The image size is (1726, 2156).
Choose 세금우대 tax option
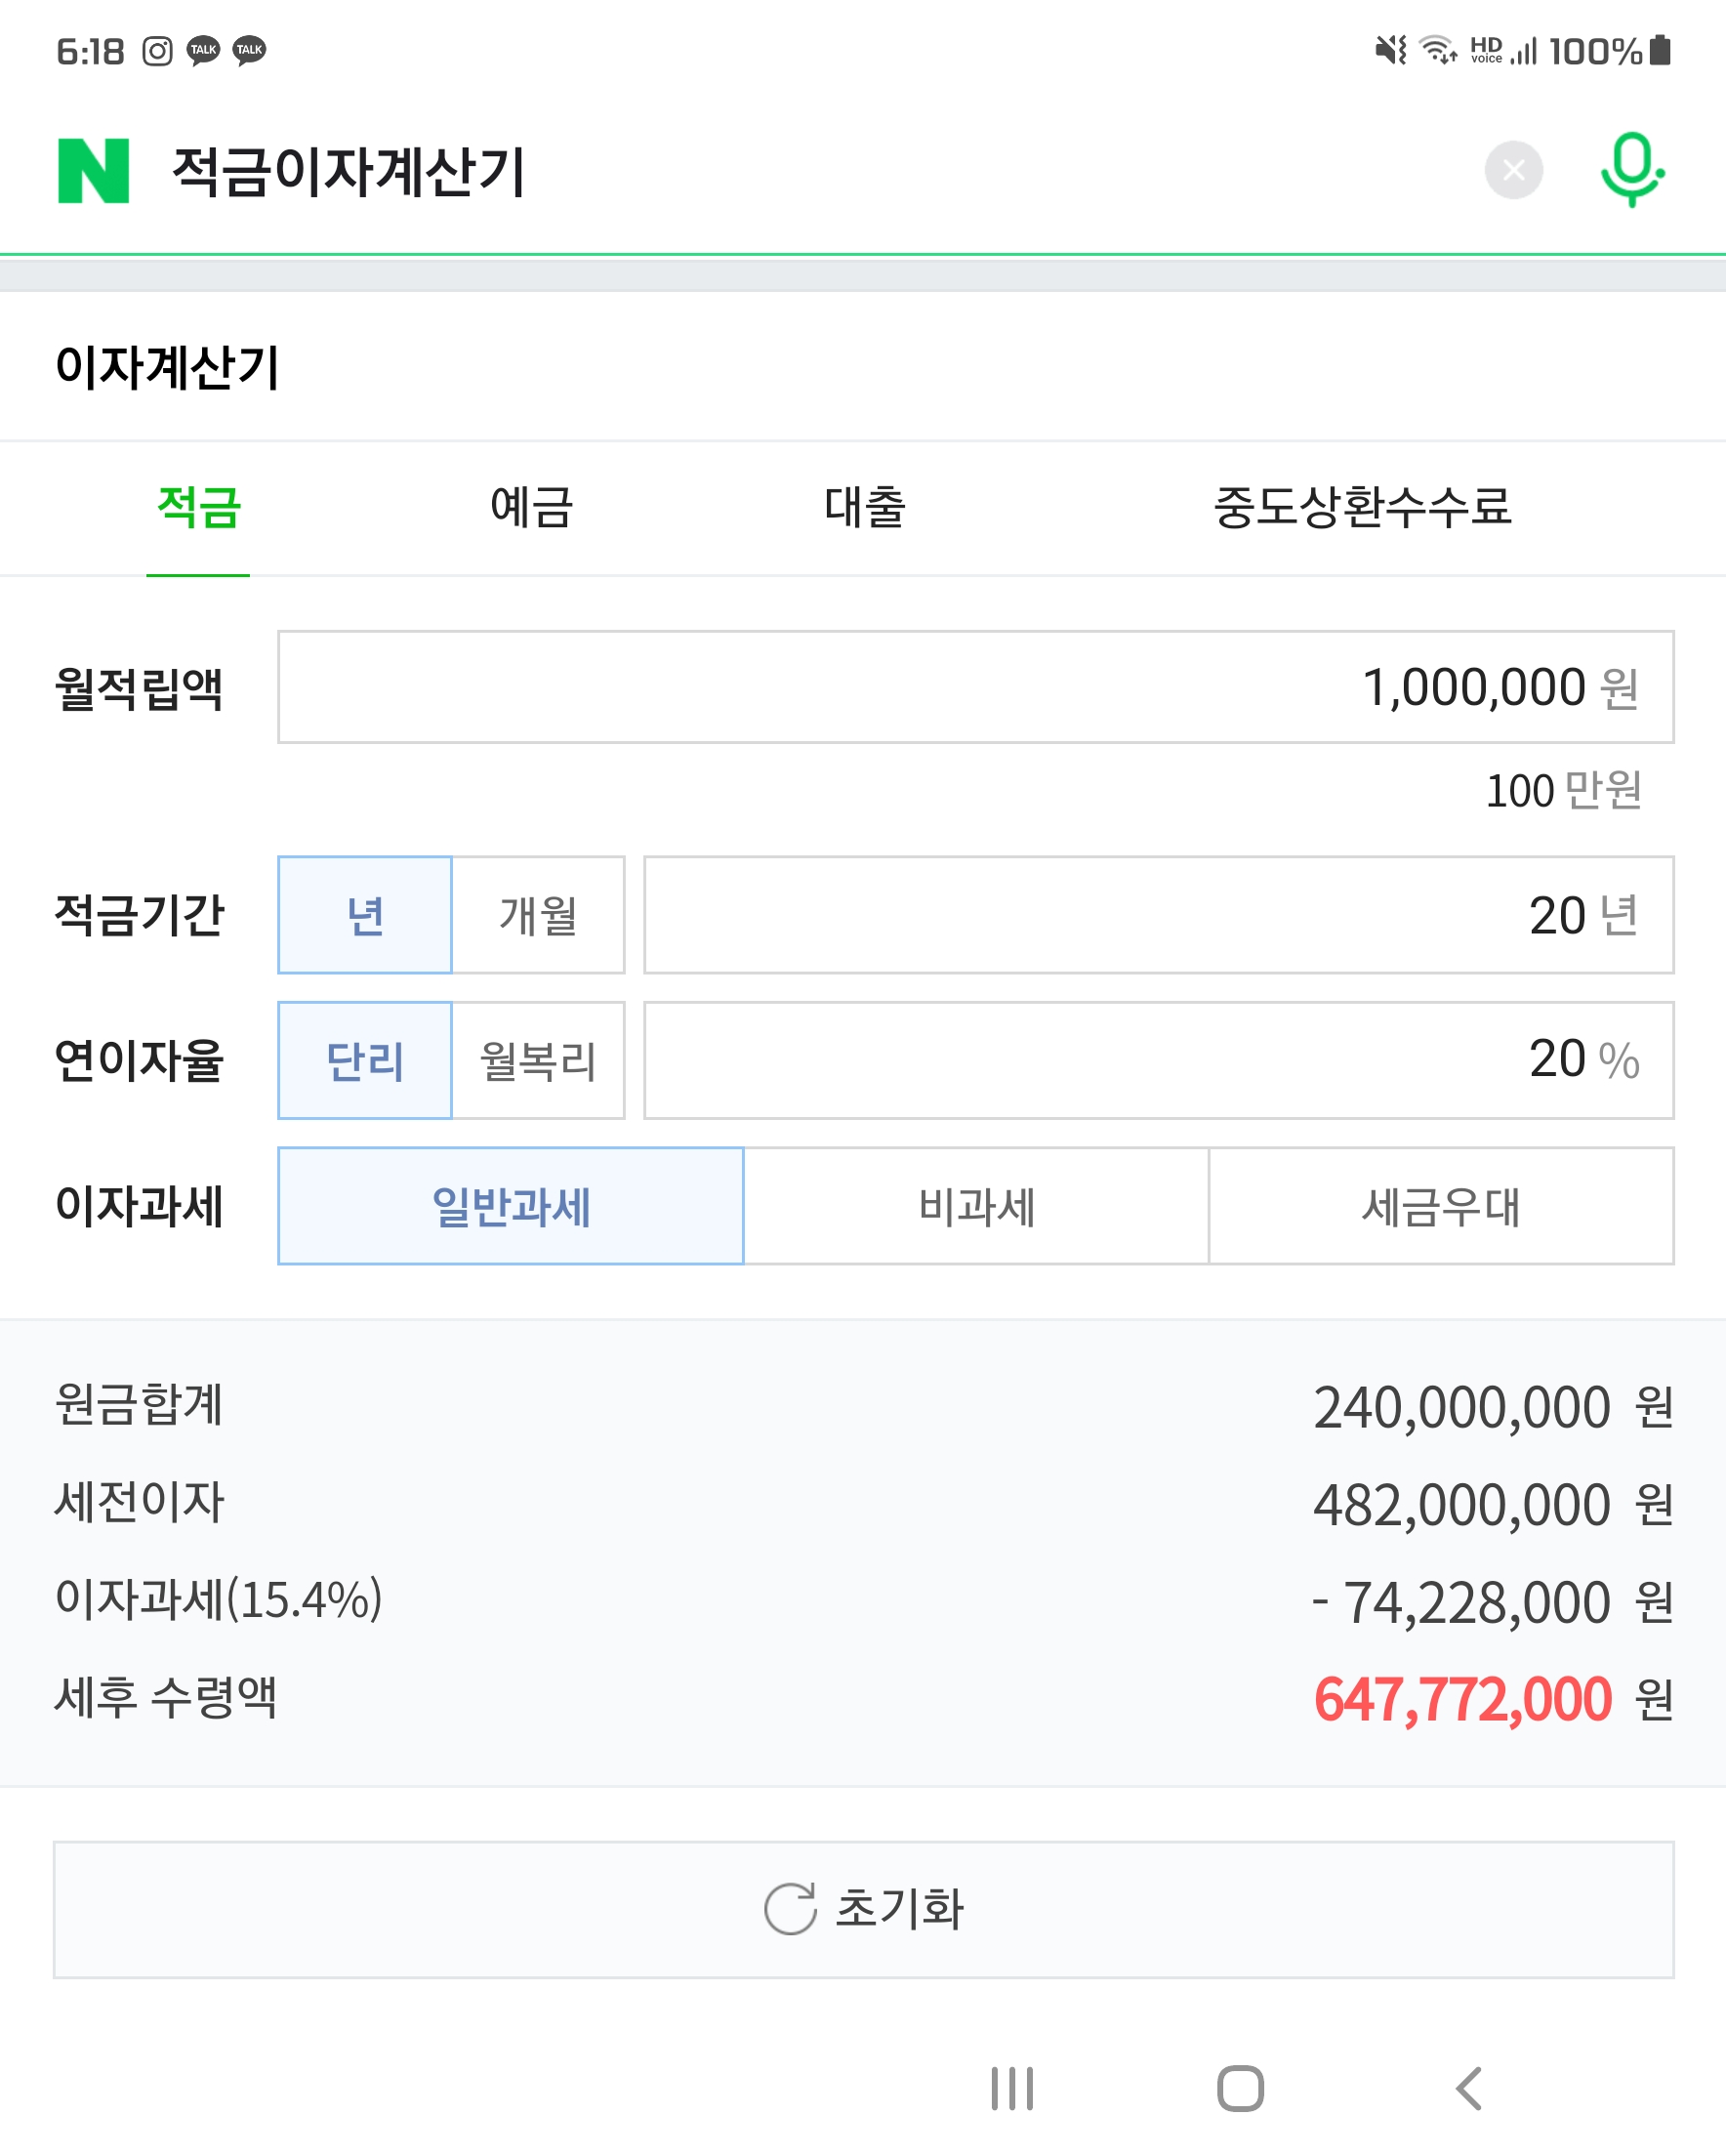(x=1440, y=1206)
